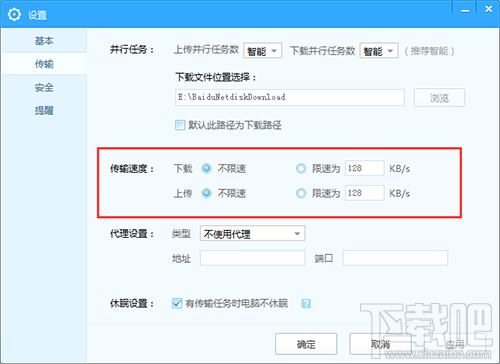Select 上传 不限速 radio button
The height and width of the screenshot is (364, 500).
pyautogui.click(x=206, y=193)
